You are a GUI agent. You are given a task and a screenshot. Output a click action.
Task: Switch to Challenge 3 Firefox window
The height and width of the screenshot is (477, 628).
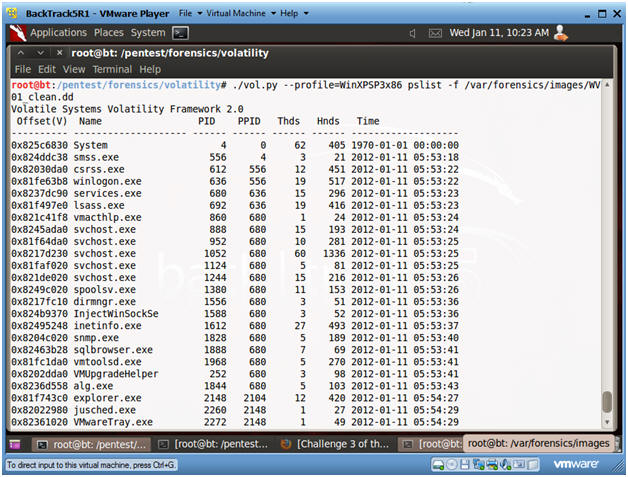pyautogui.click(x=336, y=445)
